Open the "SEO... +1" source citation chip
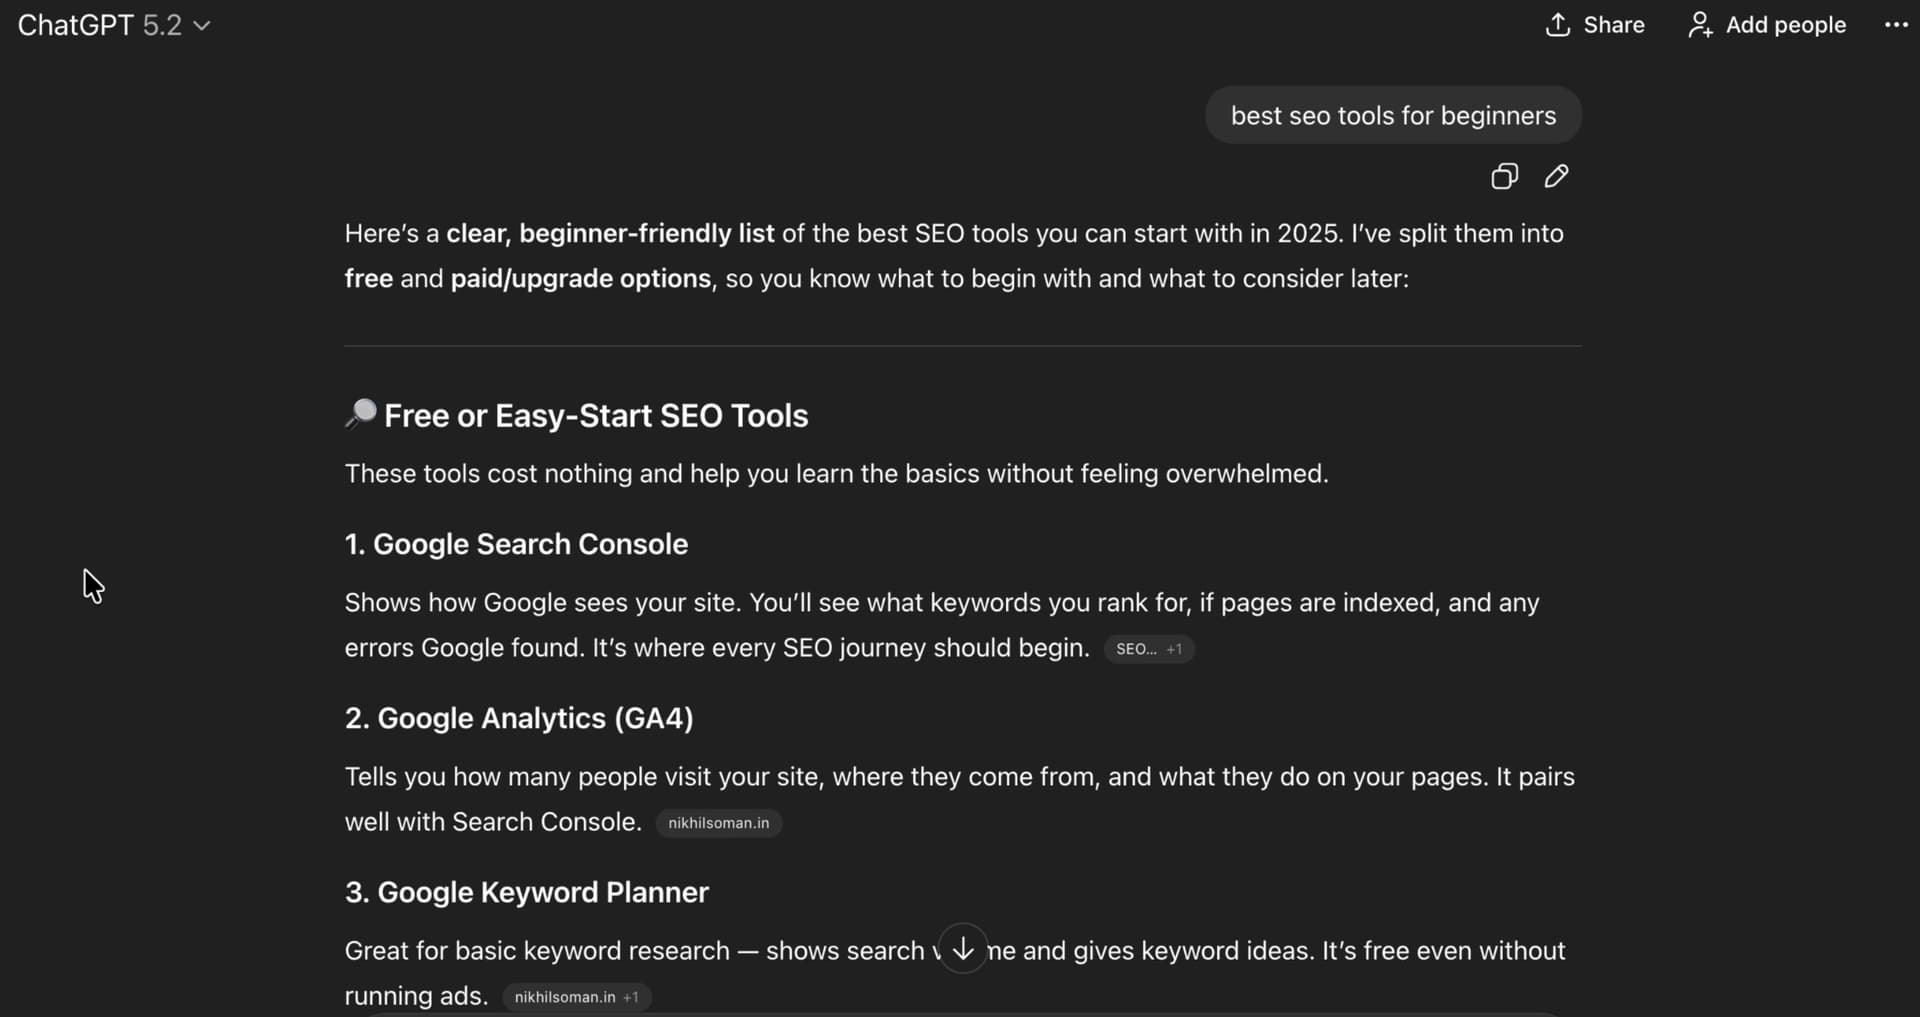Image resolution: width=1920 pixels, height=1017 pixels. click(x=1149, y=649)
